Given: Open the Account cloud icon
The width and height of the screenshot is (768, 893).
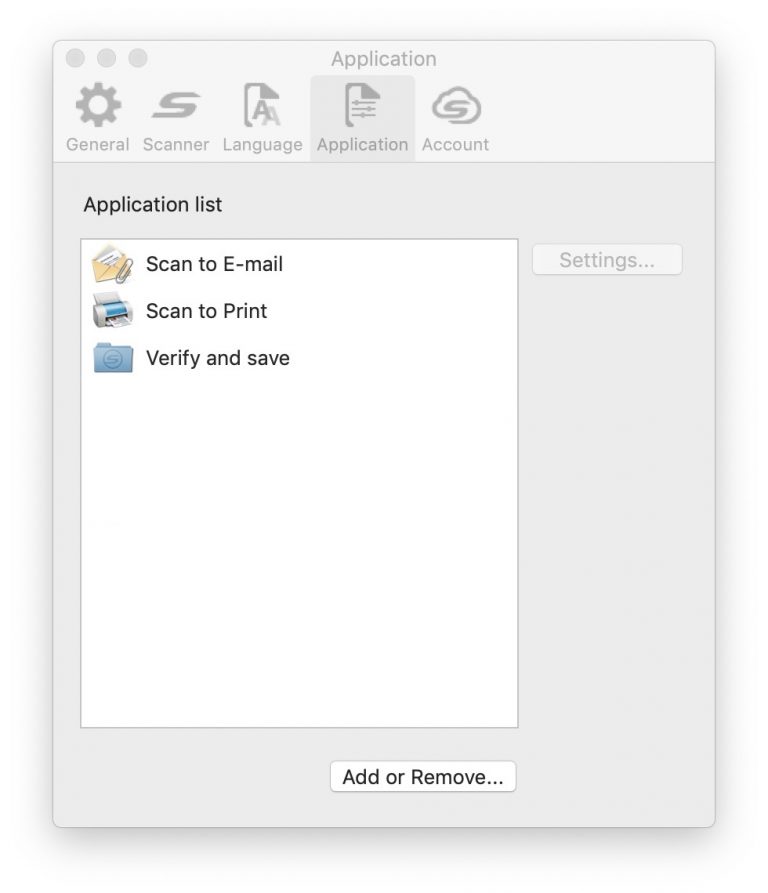Looking at the screenshot, I should point(456,105).
